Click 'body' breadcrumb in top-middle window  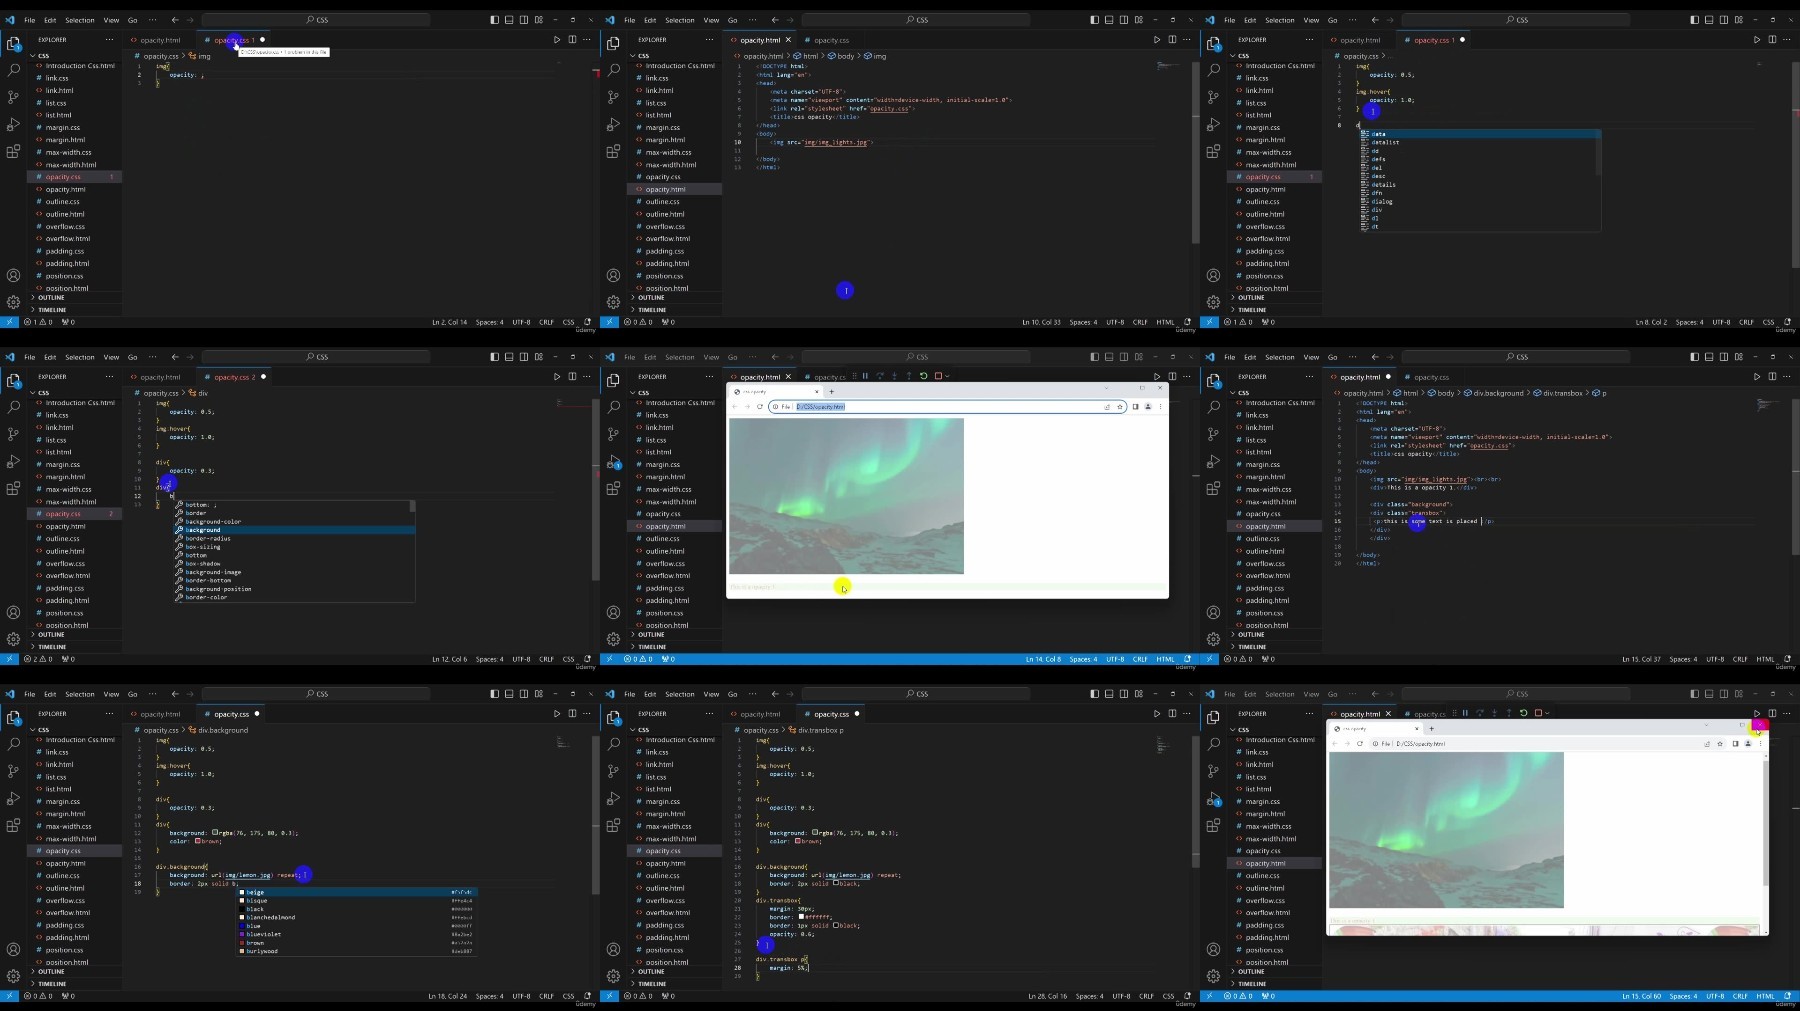[842, 56]
